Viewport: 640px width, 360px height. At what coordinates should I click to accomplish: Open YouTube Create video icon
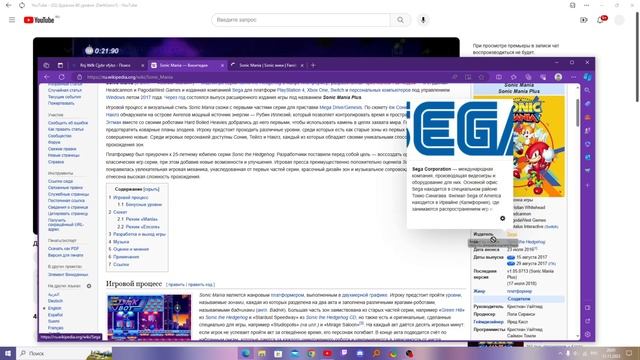584,20
